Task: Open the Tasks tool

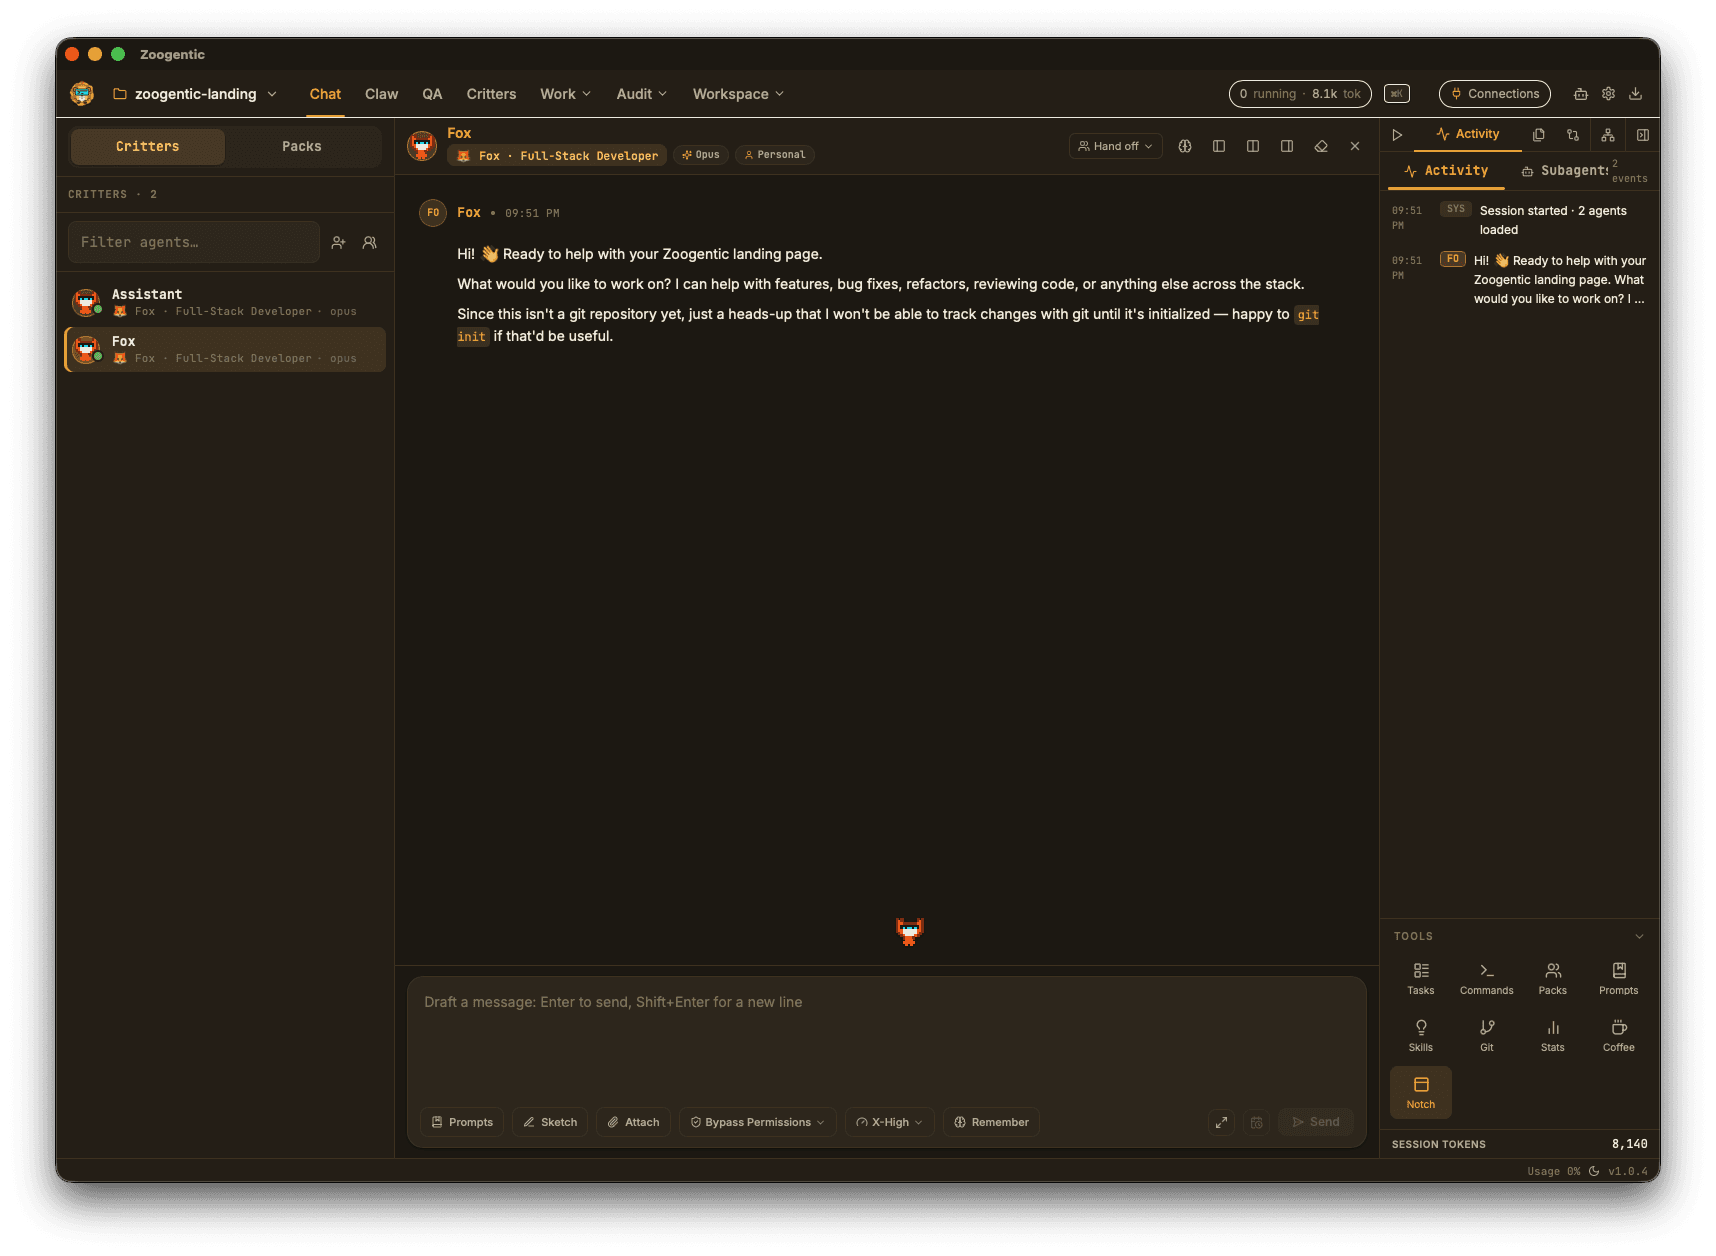Action: point(1421,979)
